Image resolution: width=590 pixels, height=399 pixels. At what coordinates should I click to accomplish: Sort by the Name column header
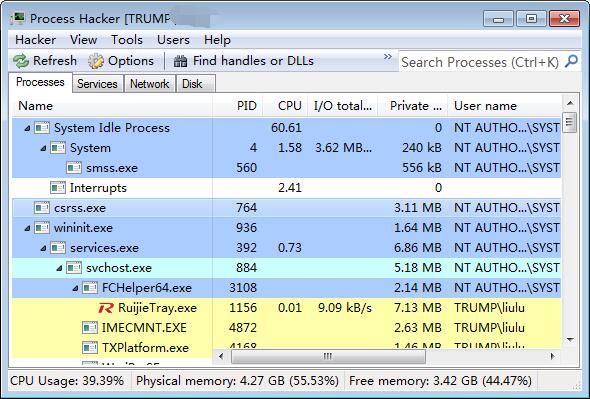point(113,106)
